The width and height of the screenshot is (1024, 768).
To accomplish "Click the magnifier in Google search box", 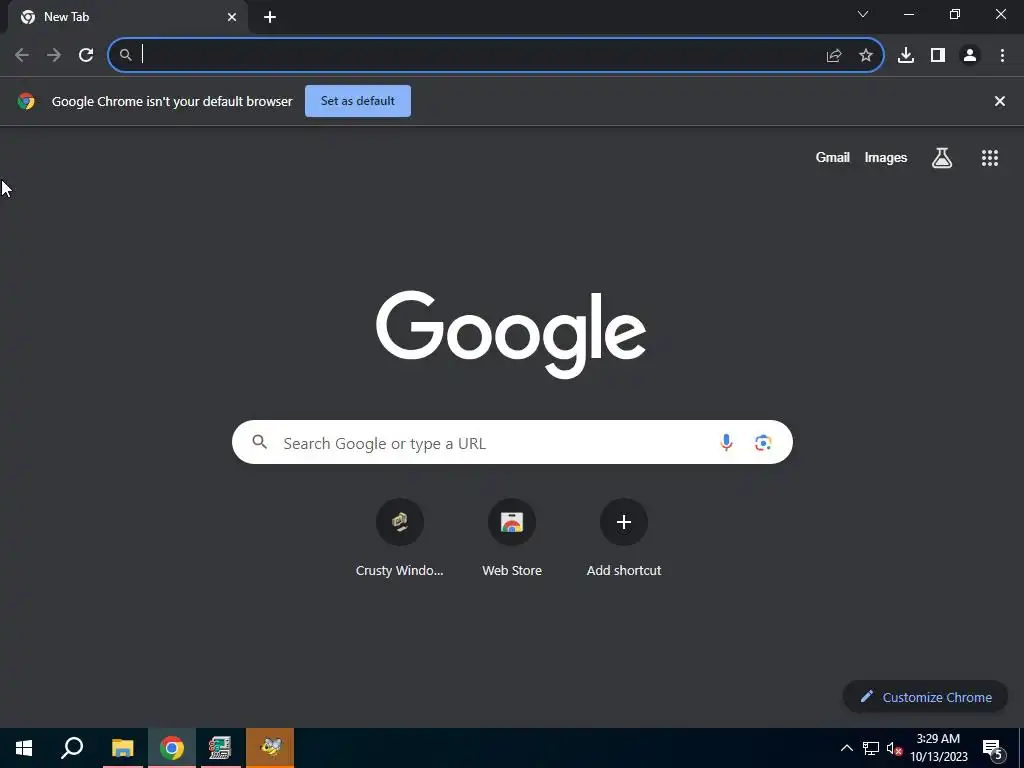I will pos(259,442).
